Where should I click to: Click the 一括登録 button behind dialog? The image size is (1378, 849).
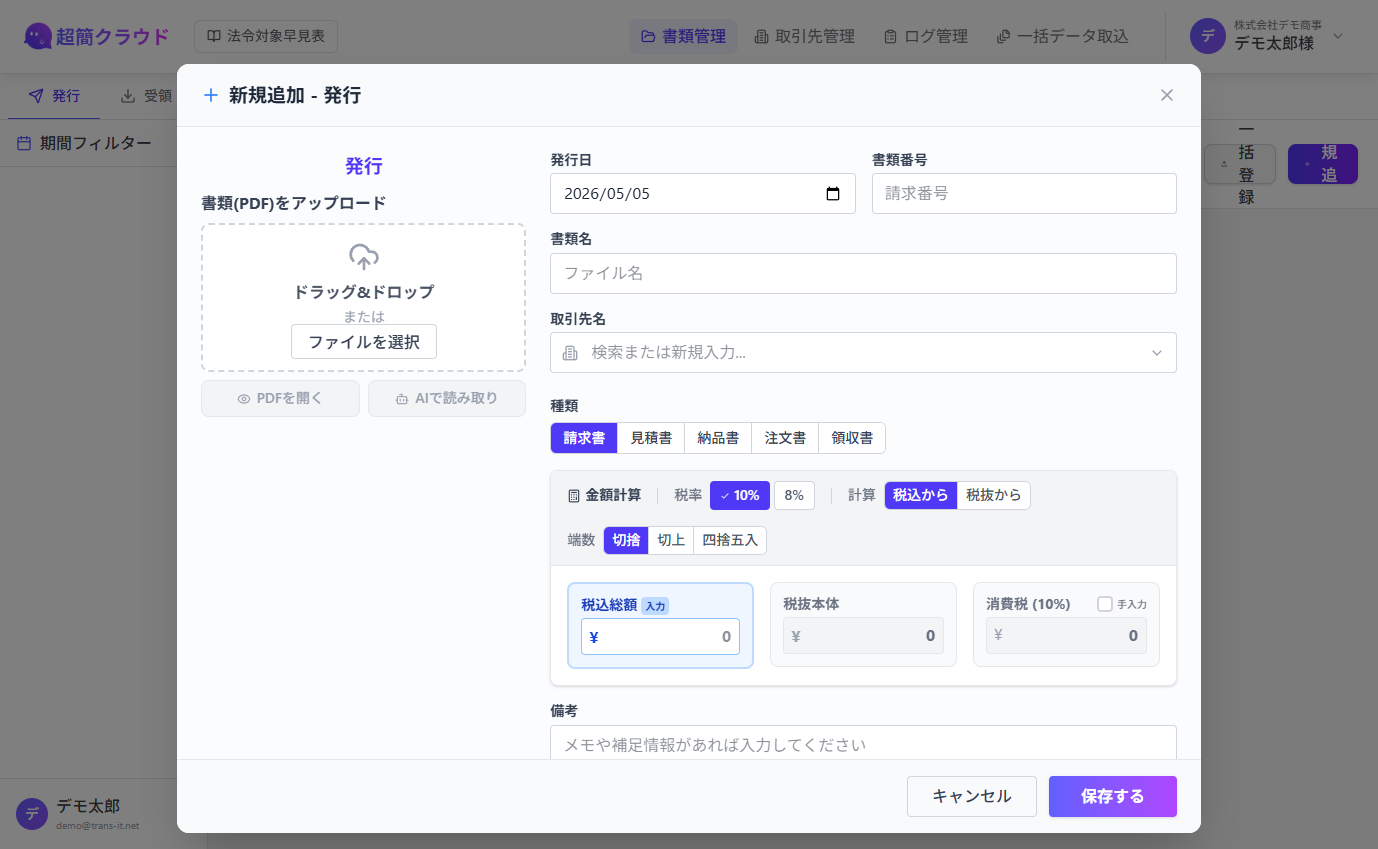(1240, 164)
